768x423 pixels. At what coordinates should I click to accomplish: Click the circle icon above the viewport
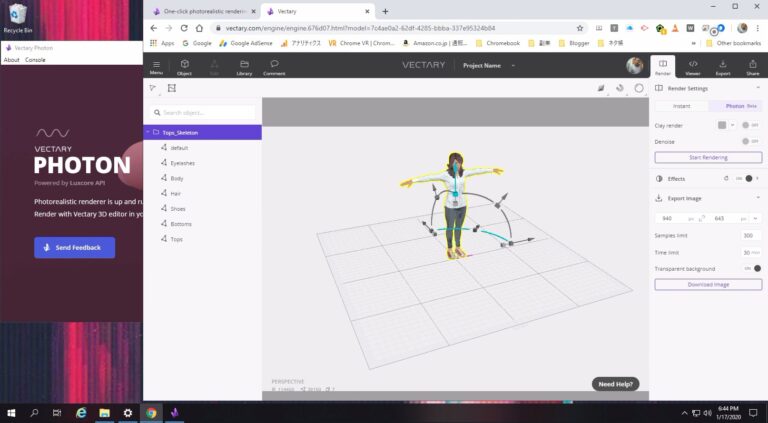point(639,88)
